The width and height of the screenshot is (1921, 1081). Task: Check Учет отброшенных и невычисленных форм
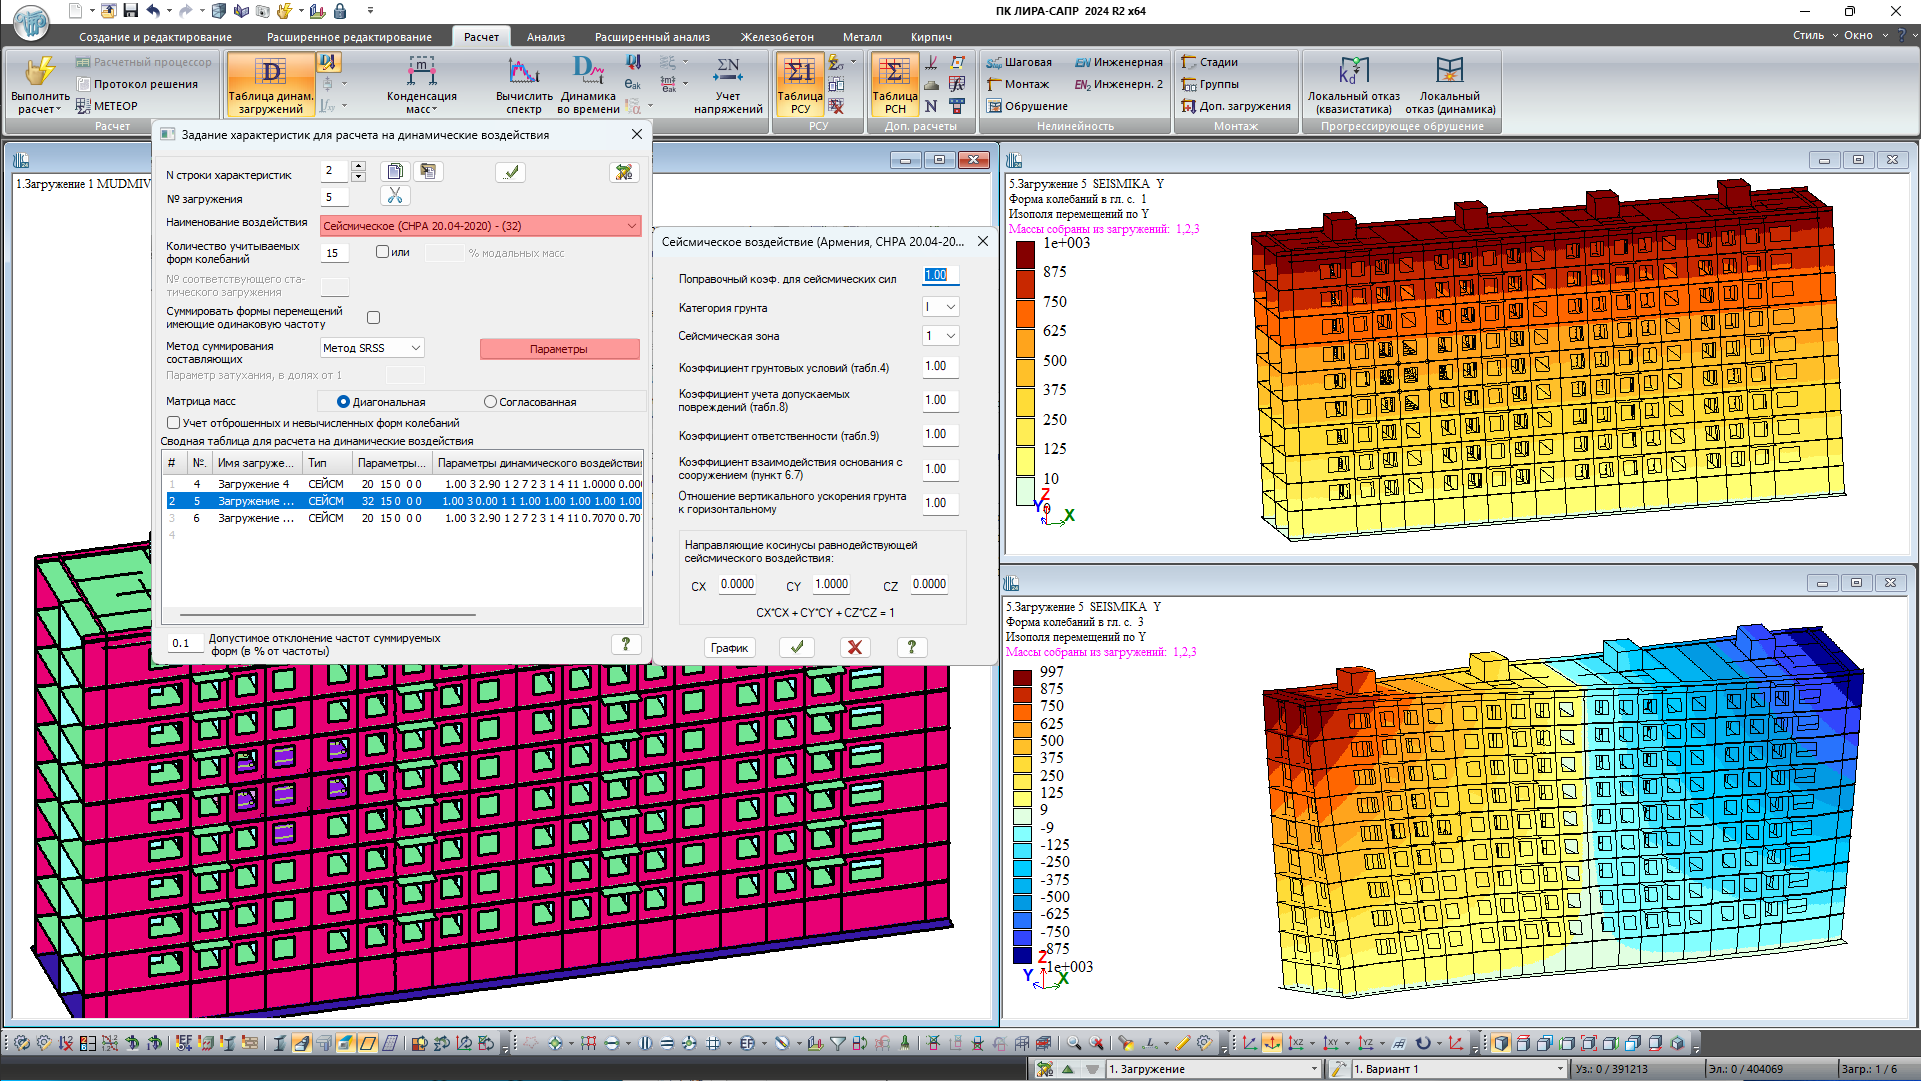tap(174, 423)
